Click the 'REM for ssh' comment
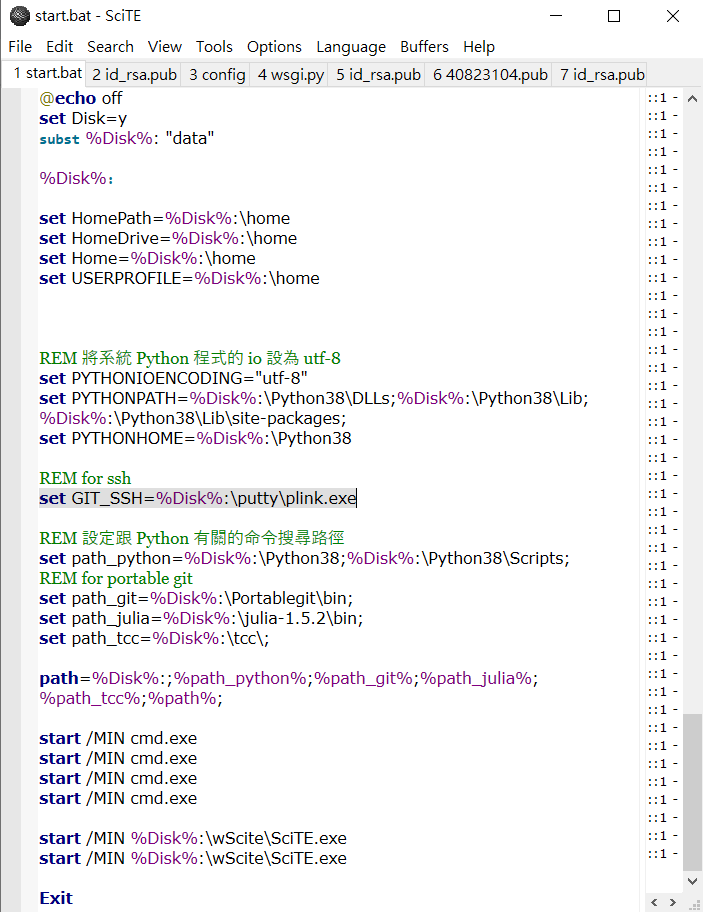The height and width of the screenshot is (912, 703). (85, 479)
